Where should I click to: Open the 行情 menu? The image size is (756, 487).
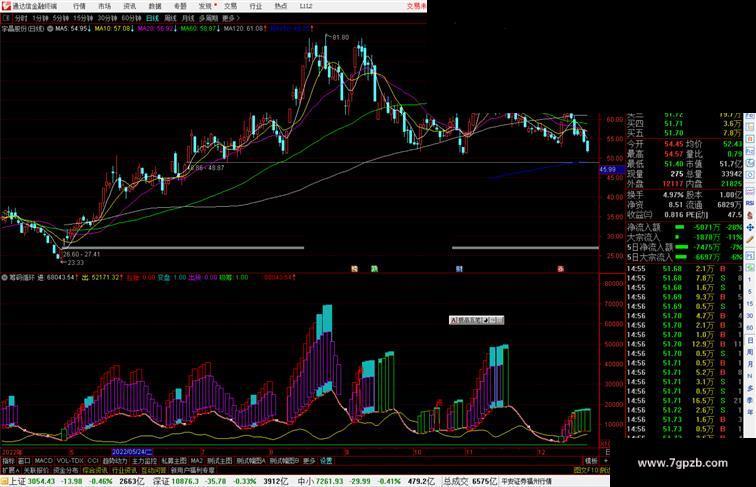point(79,6)
